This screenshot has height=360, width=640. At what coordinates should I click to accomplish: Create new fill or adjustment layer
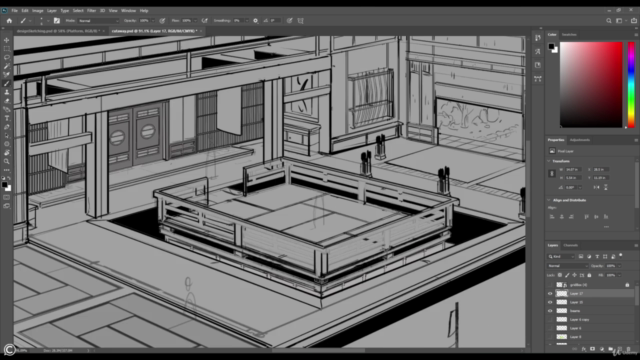point(602,349)
